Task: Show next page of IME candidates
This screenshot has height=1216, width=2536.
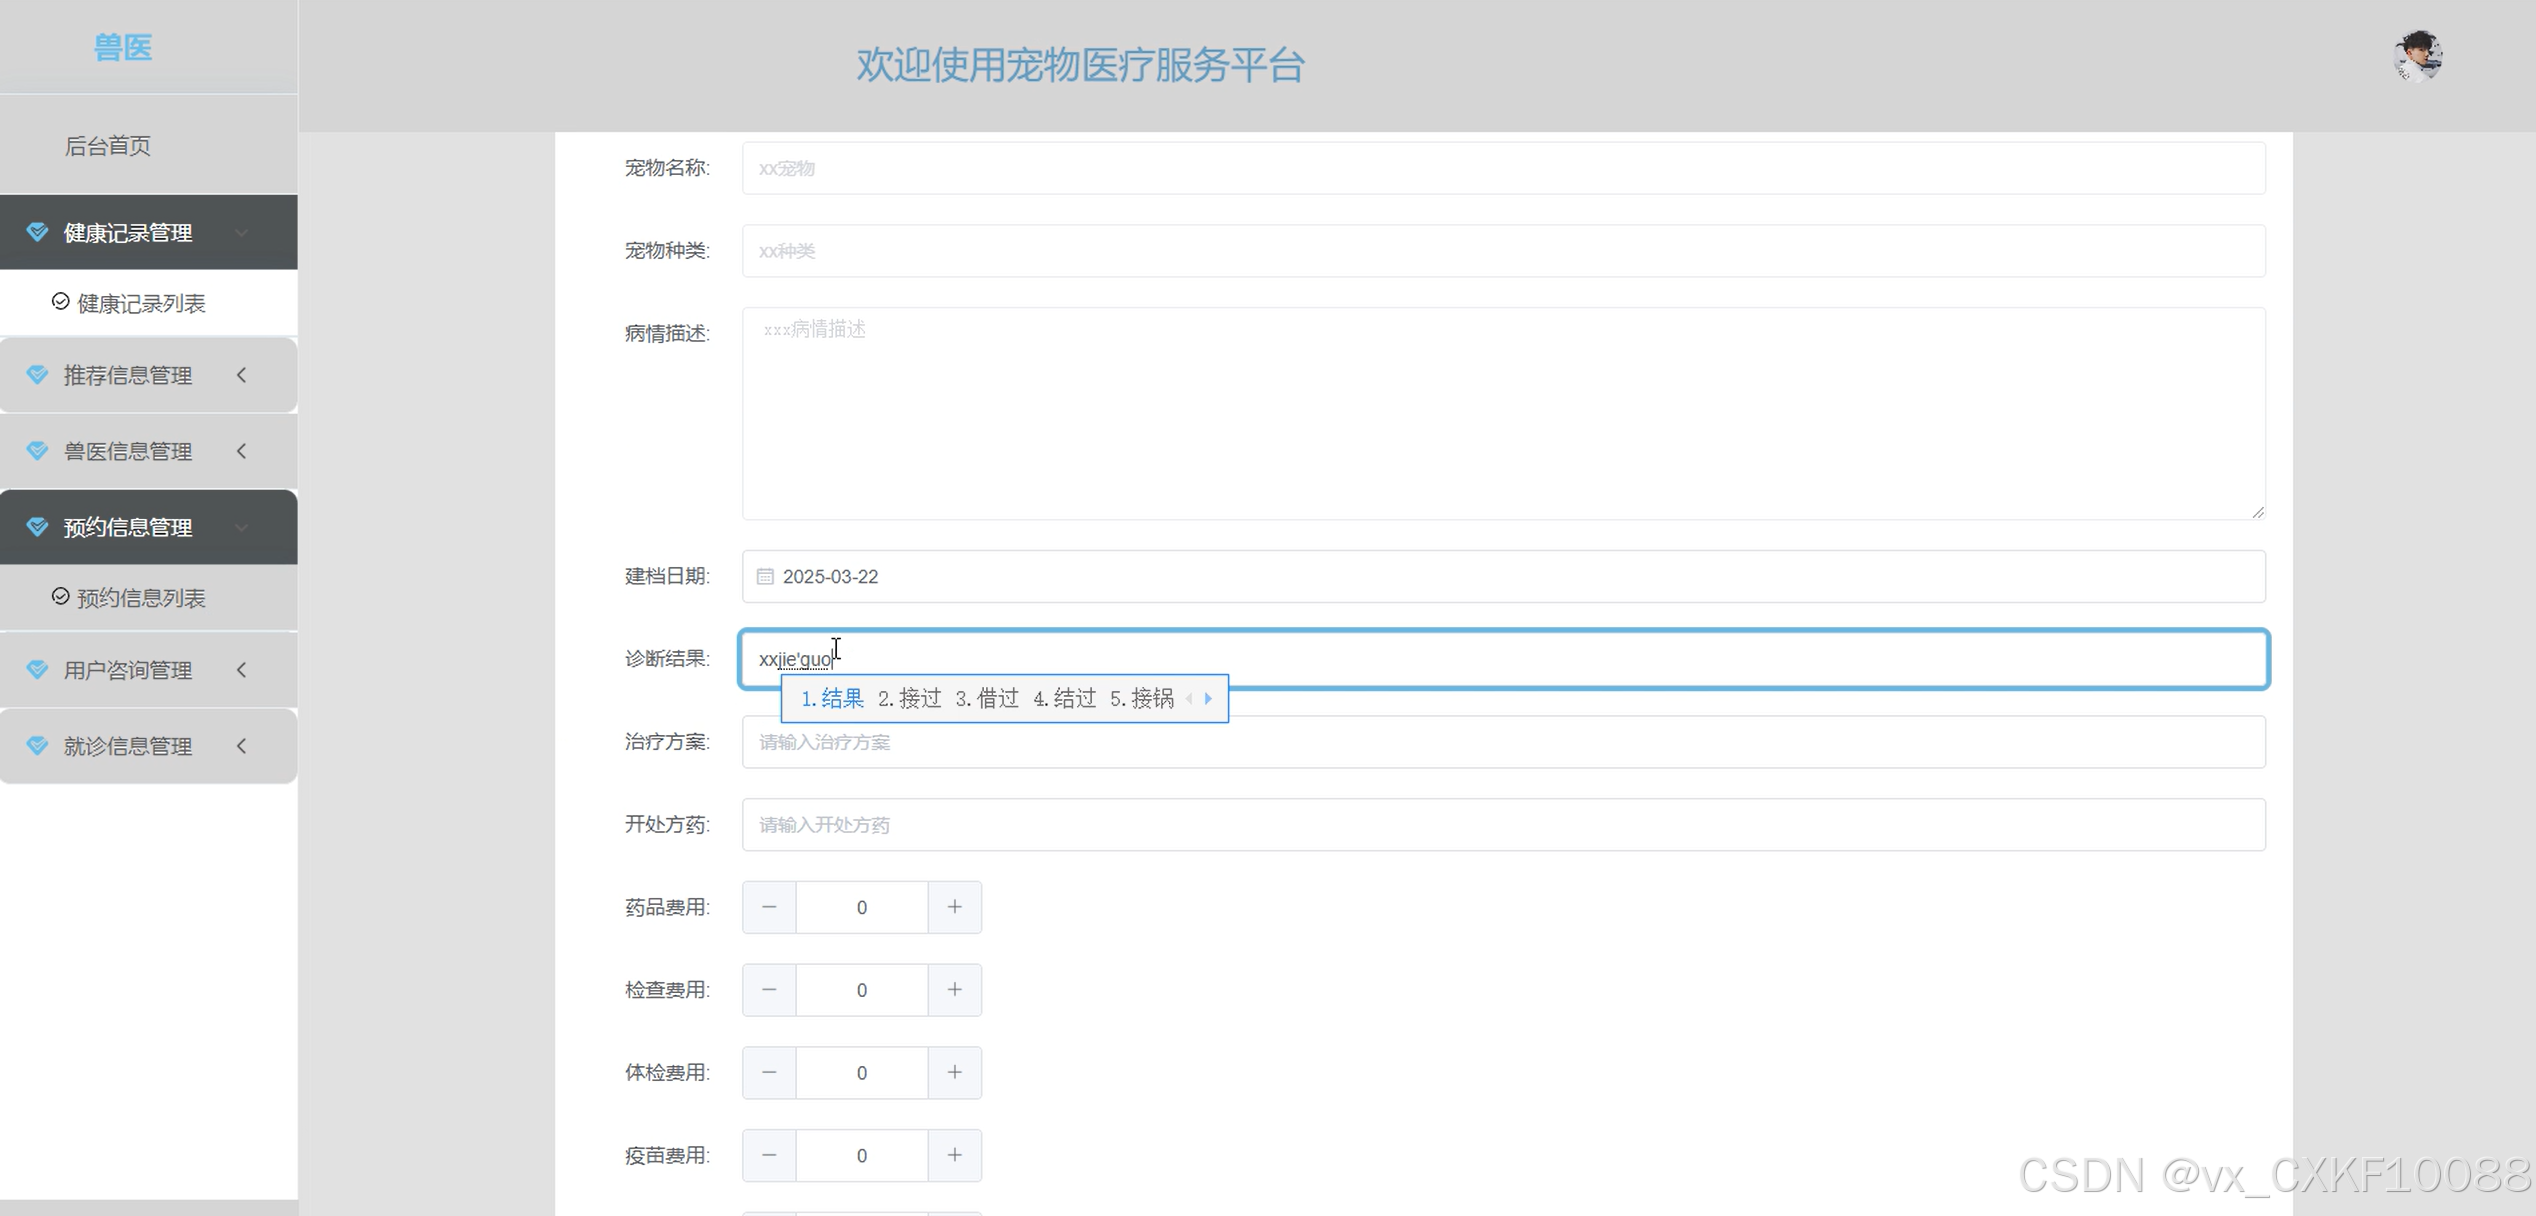Action: pos(1208,699)
